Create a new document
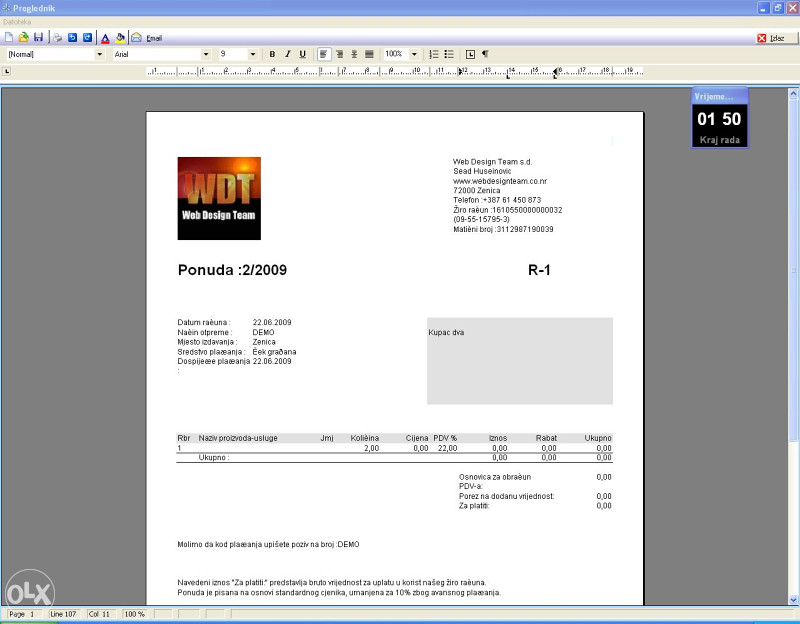The height and width of the screenshot is (624, 800). [x=9, y=38]
